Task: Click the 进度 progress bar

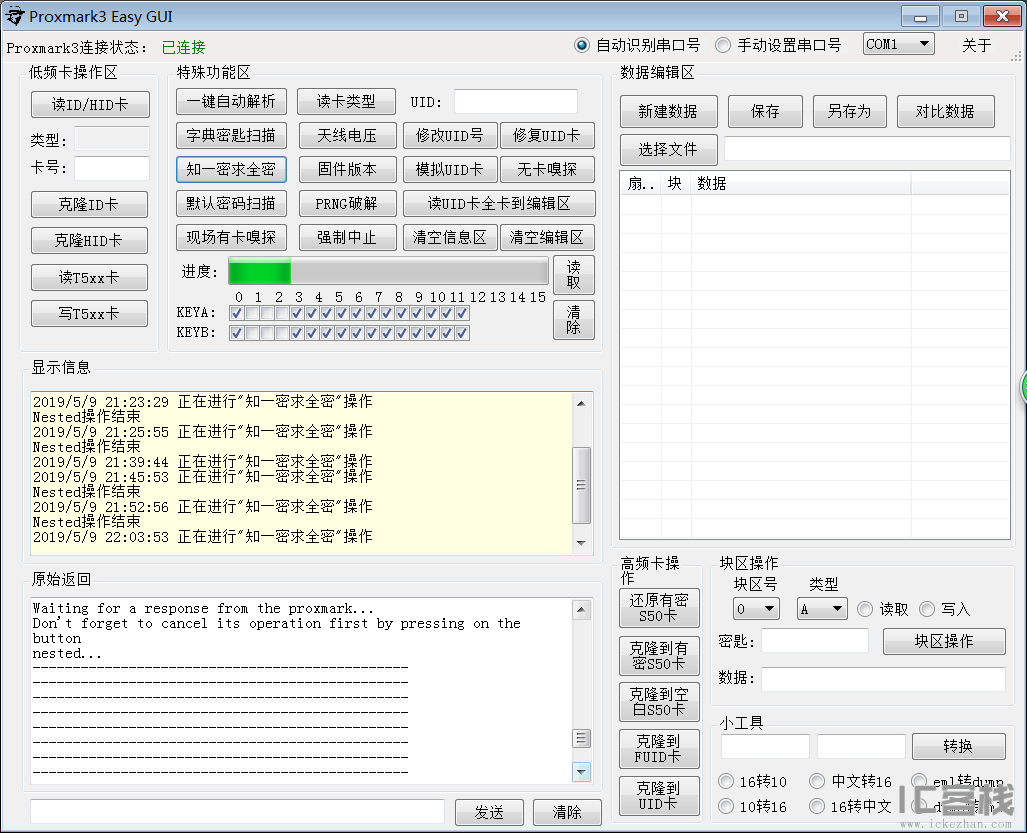Action: (x=388, y=271)
